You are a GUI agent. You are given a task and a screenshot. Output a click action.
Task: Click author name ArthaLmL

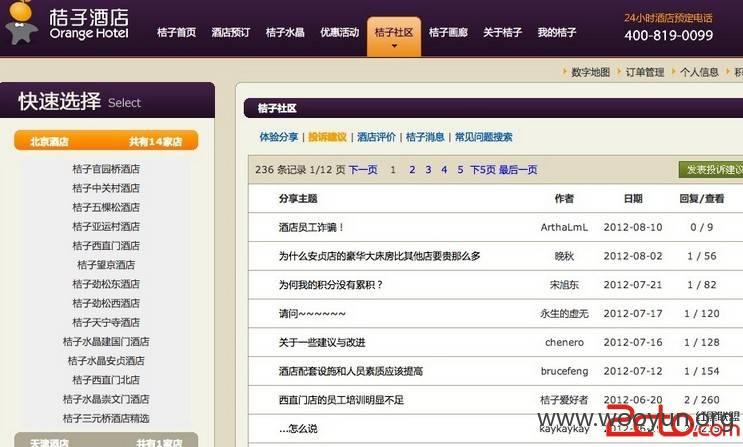coord(564,227)
